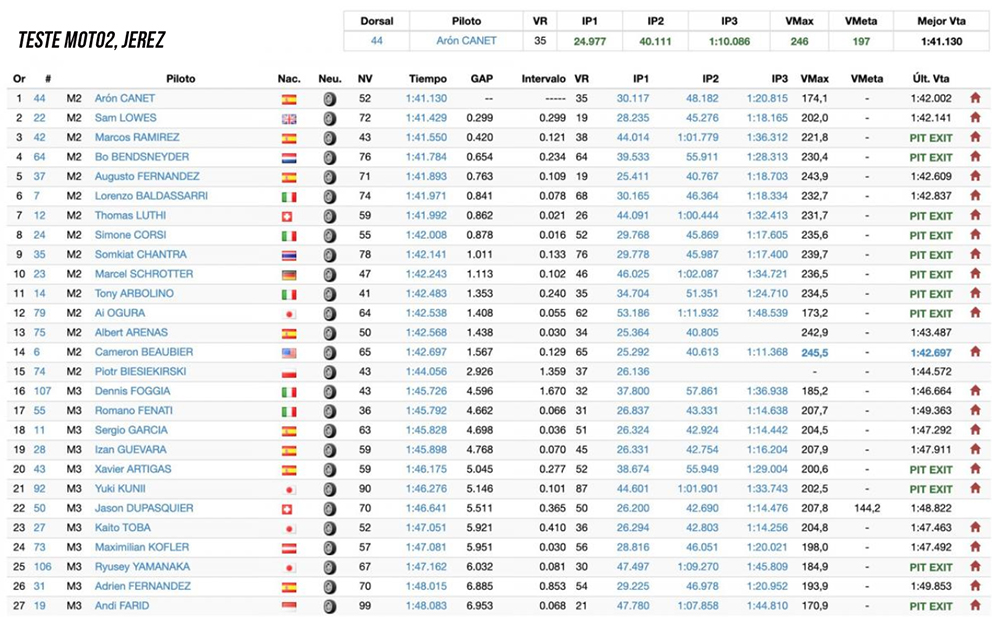Select the Swiss flag next to Thomas Luthi
The width and height of the screenshot is (992, 617).
click(289, 216)
